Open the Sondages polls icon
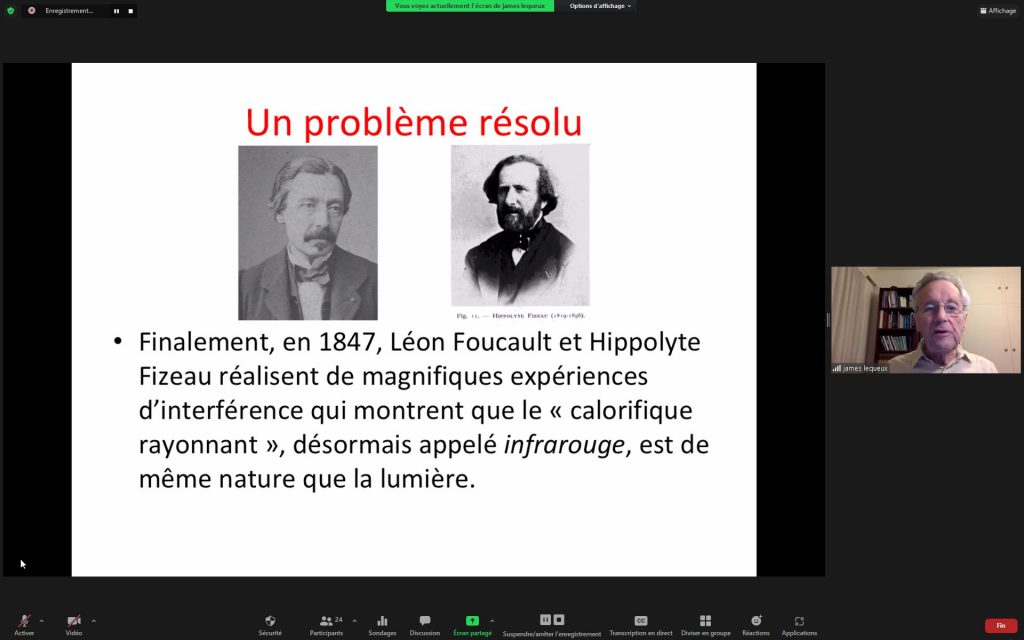This screenshot has width=1024, height=640. (x=382, y=624)
